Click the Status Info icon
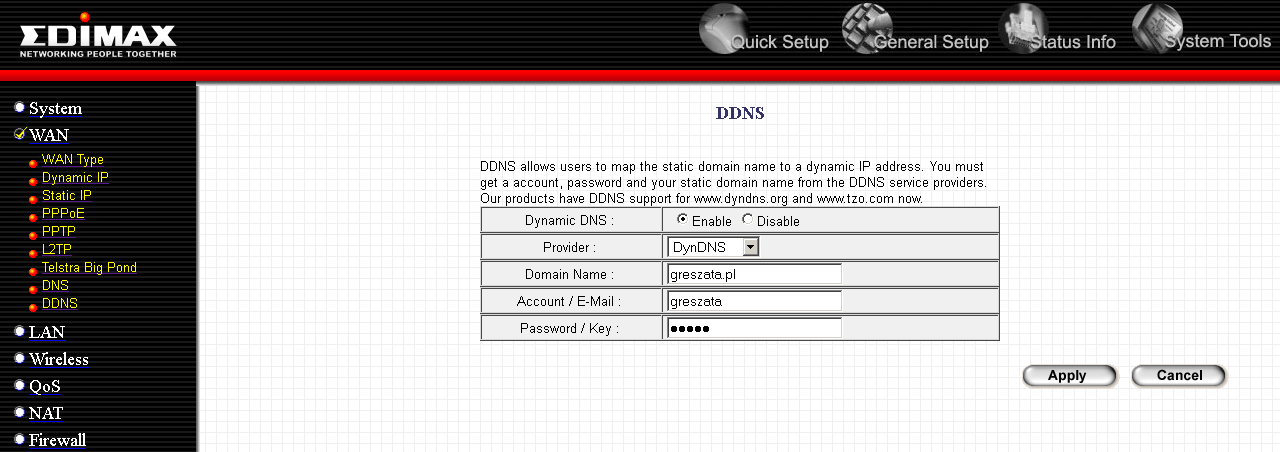 point(1022,28)
